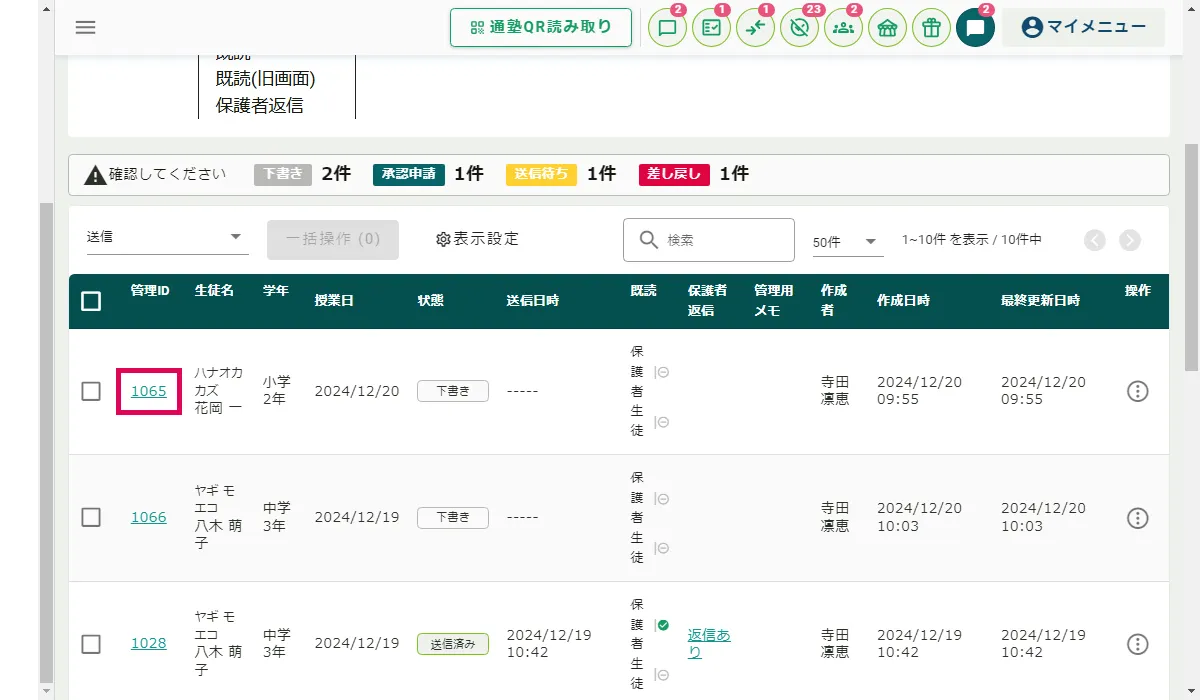Open the crossed-circle icon with badge 23
The width and height of the screenshot is (1200, 700).
(x=799, y=28)
